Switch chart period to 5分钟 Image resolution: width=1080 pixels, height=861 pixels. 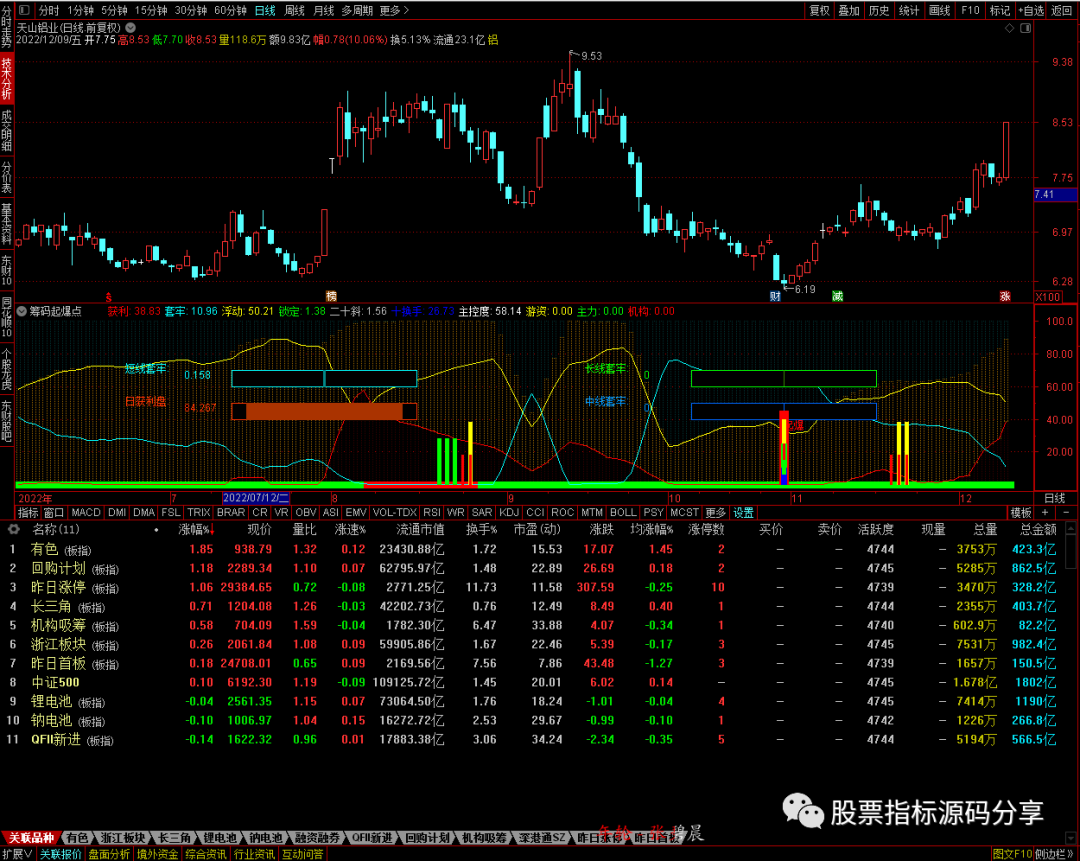114,10
